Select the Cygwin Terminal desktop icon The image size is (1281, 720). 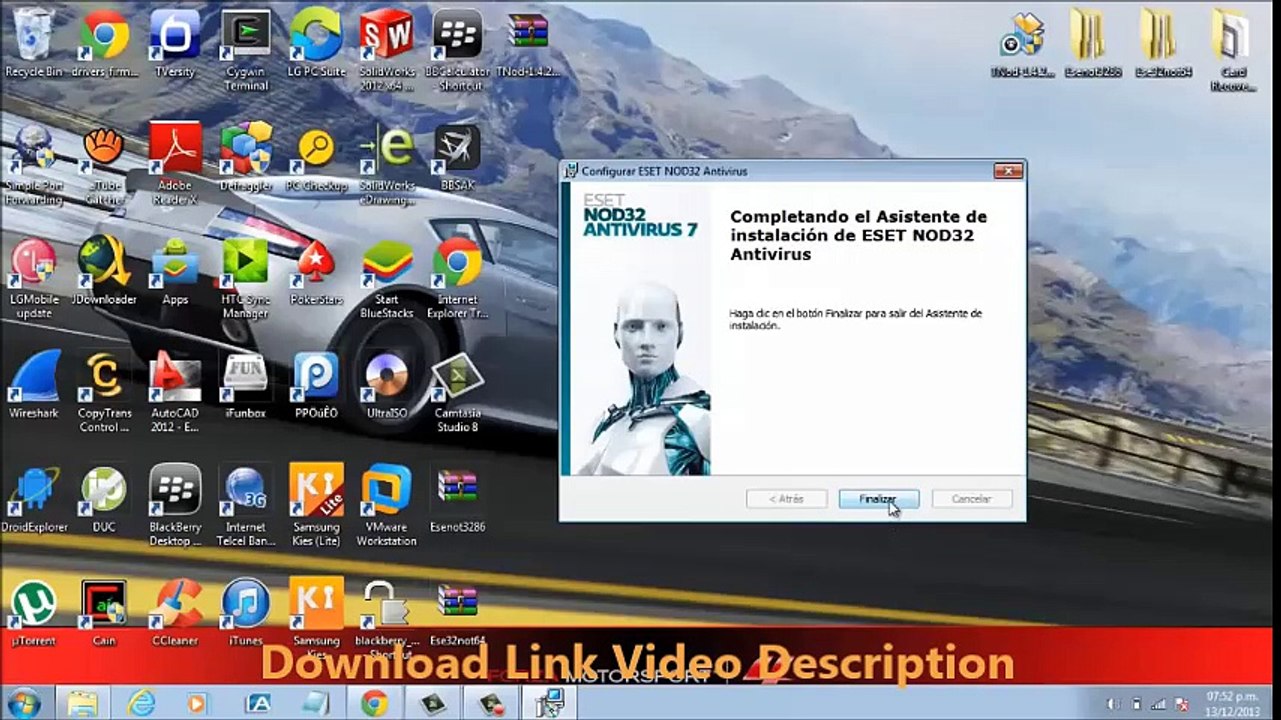246,51
